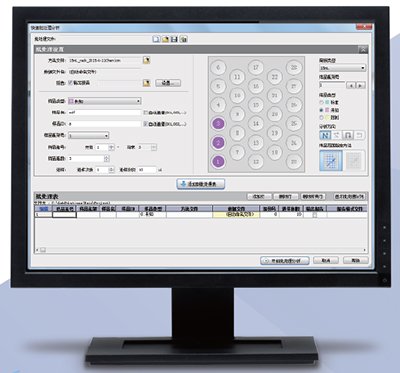Select vial position 6 on the tray

(x=218, y=68)
